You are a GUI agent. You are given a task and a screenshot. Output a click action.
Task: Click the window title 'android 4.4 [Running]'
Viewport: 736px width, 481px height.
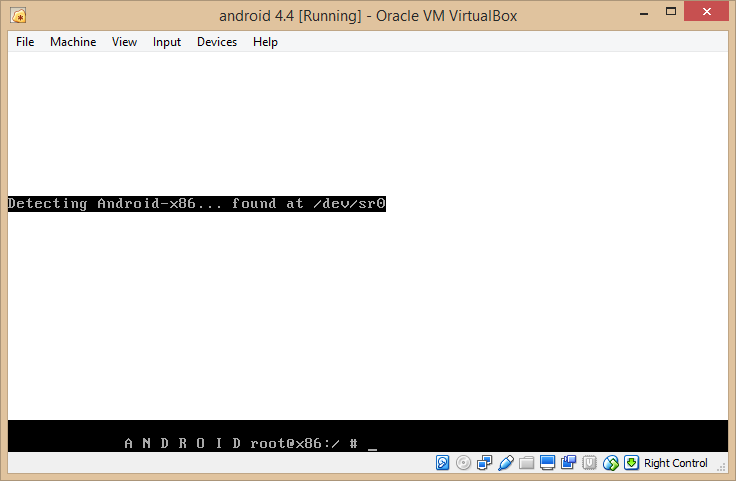(x=368, y=16)
